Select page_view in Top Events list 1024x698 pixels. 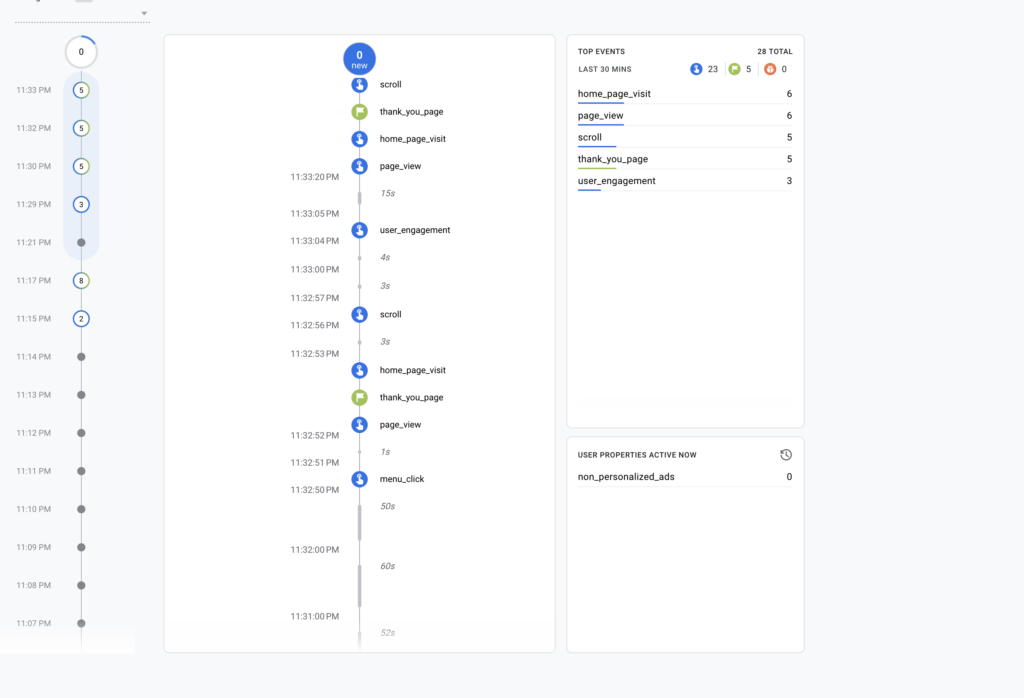pos(600,116)
